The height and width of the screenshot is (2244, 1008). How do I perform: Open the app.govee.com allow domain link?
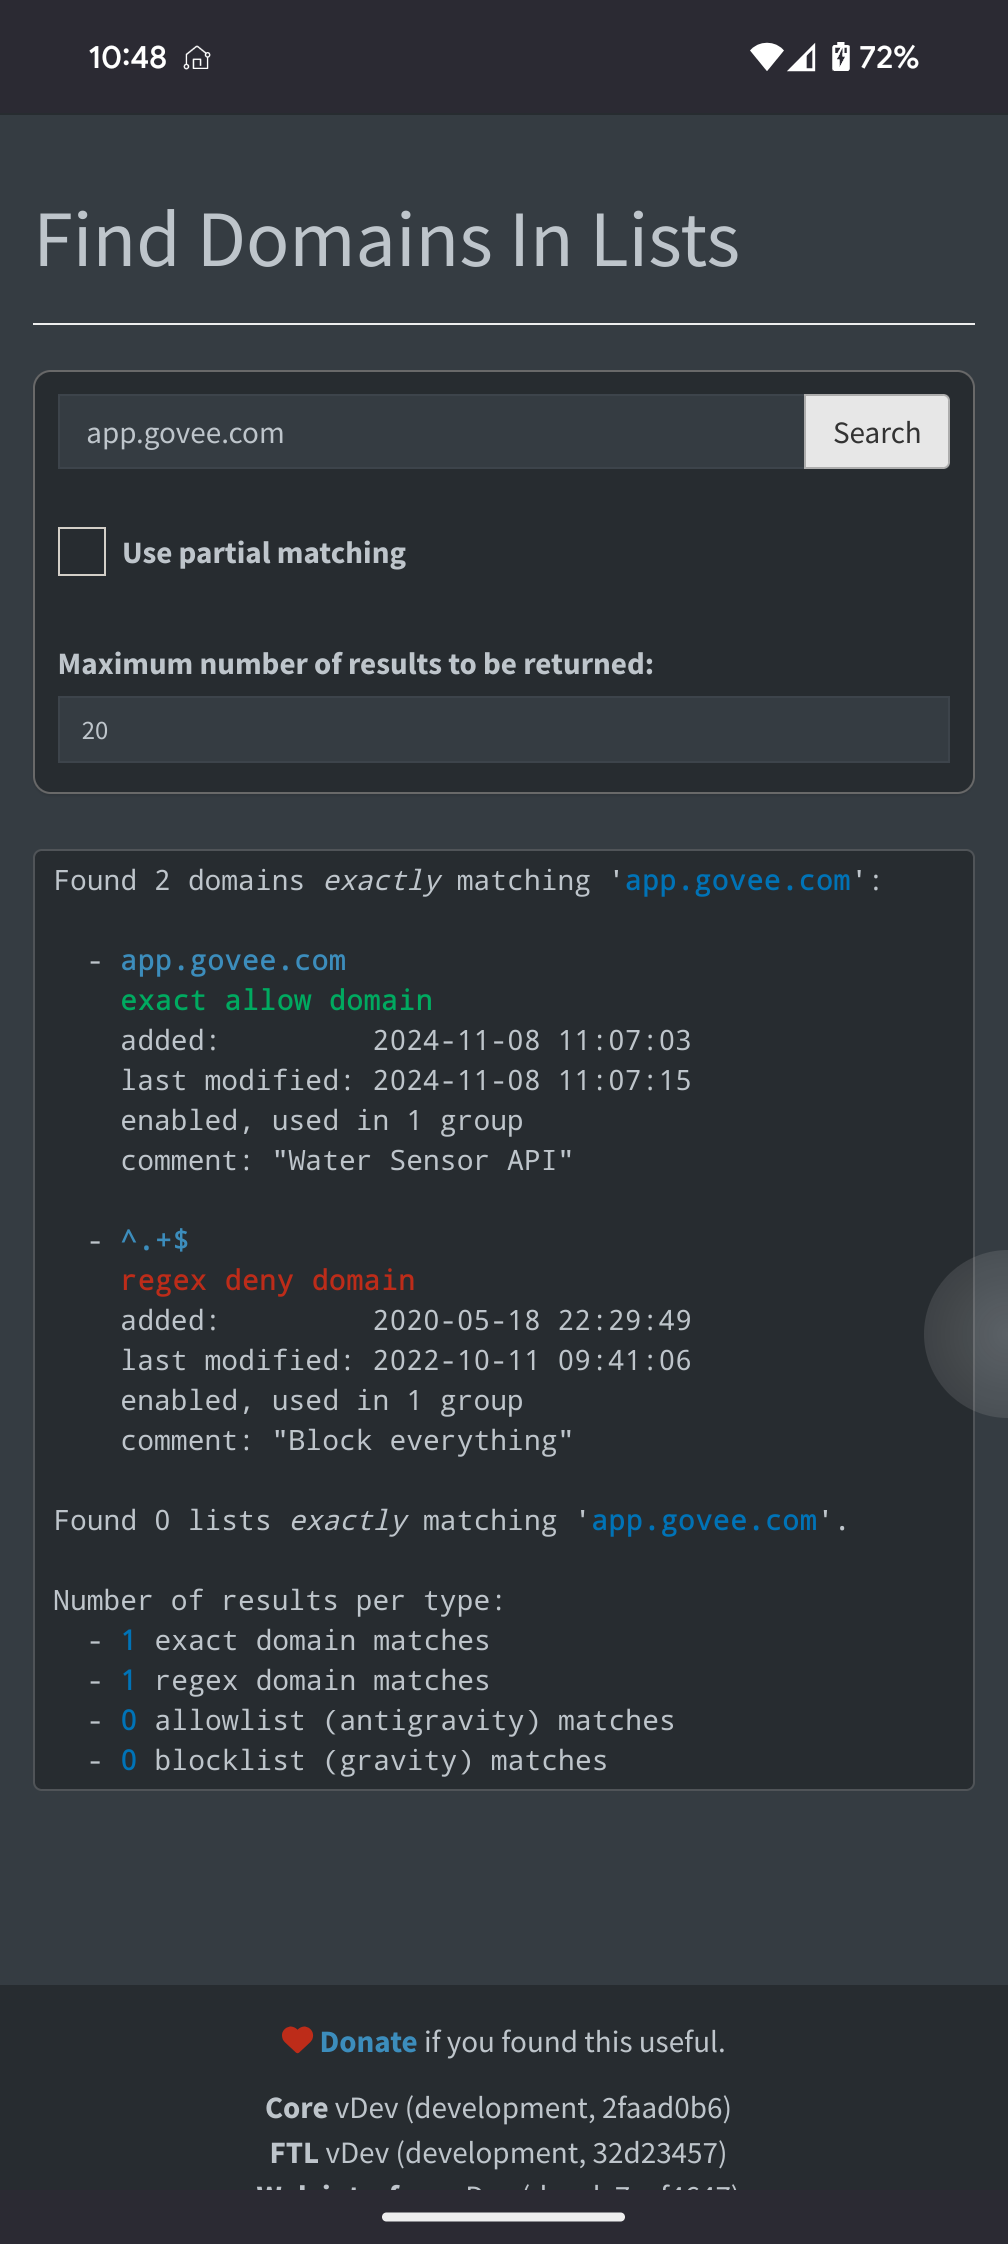pyautogui.click(x=233, y=961)
